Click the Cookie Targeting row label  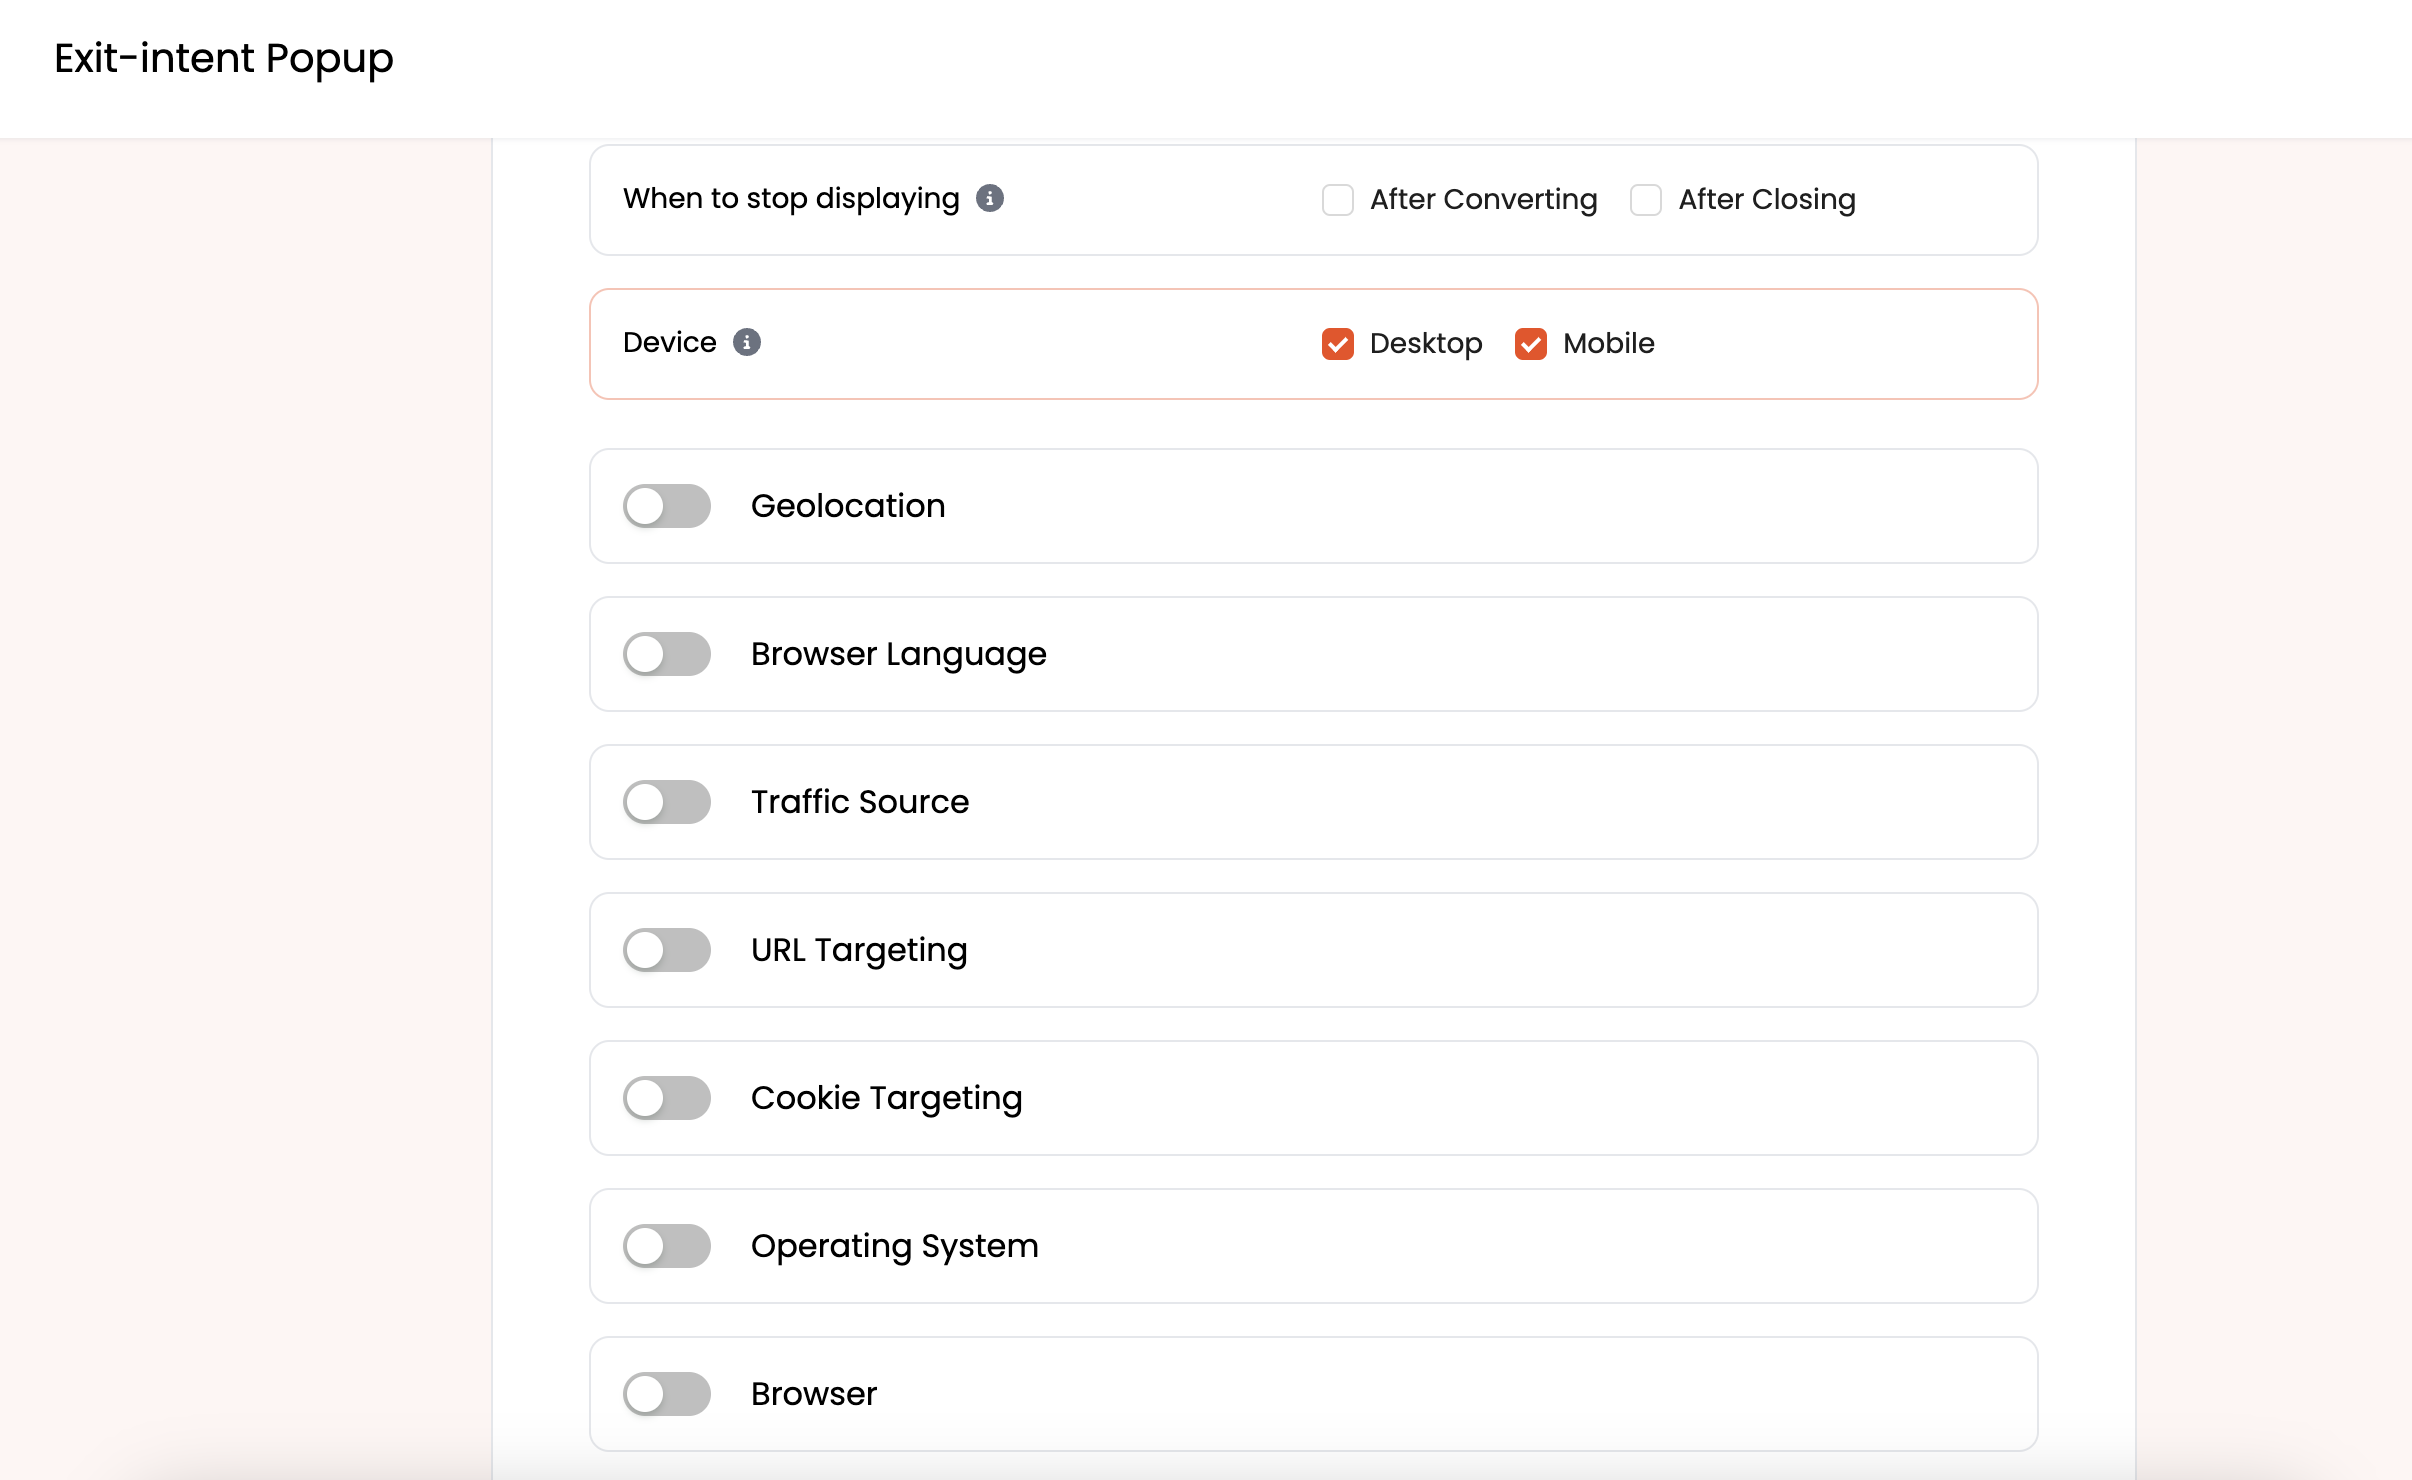point(887,1098)
